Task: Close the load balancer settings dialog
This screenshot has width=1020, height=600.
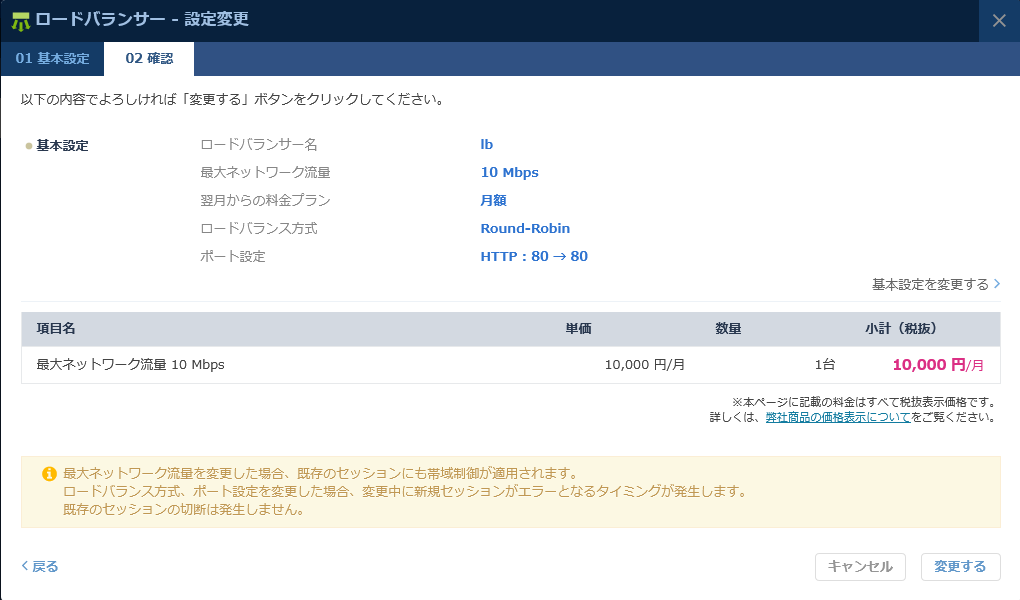Action: click(999, 20)
